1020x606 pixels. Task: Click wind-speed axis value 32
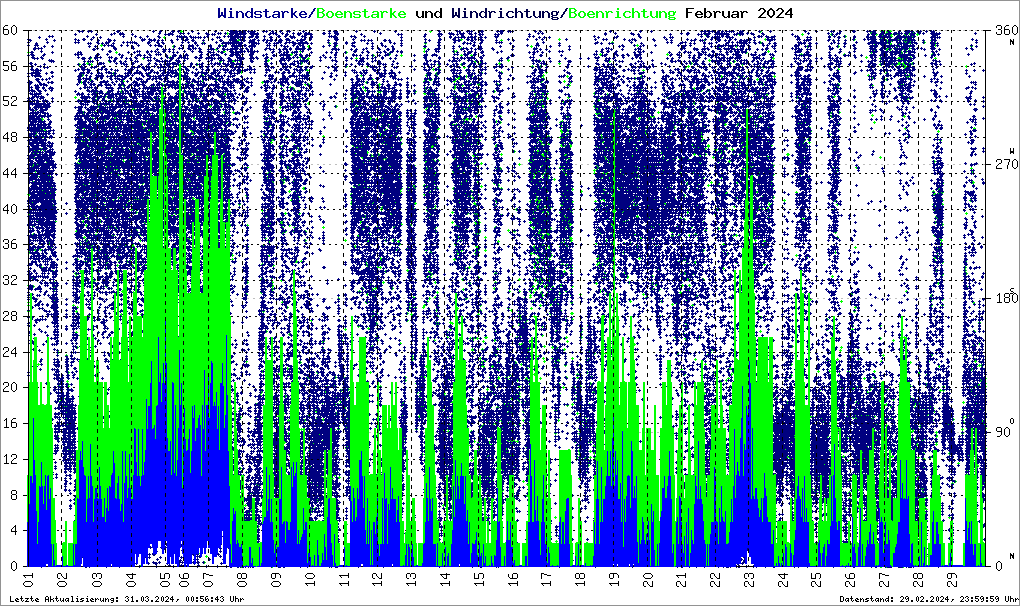[x=10, y=280]
